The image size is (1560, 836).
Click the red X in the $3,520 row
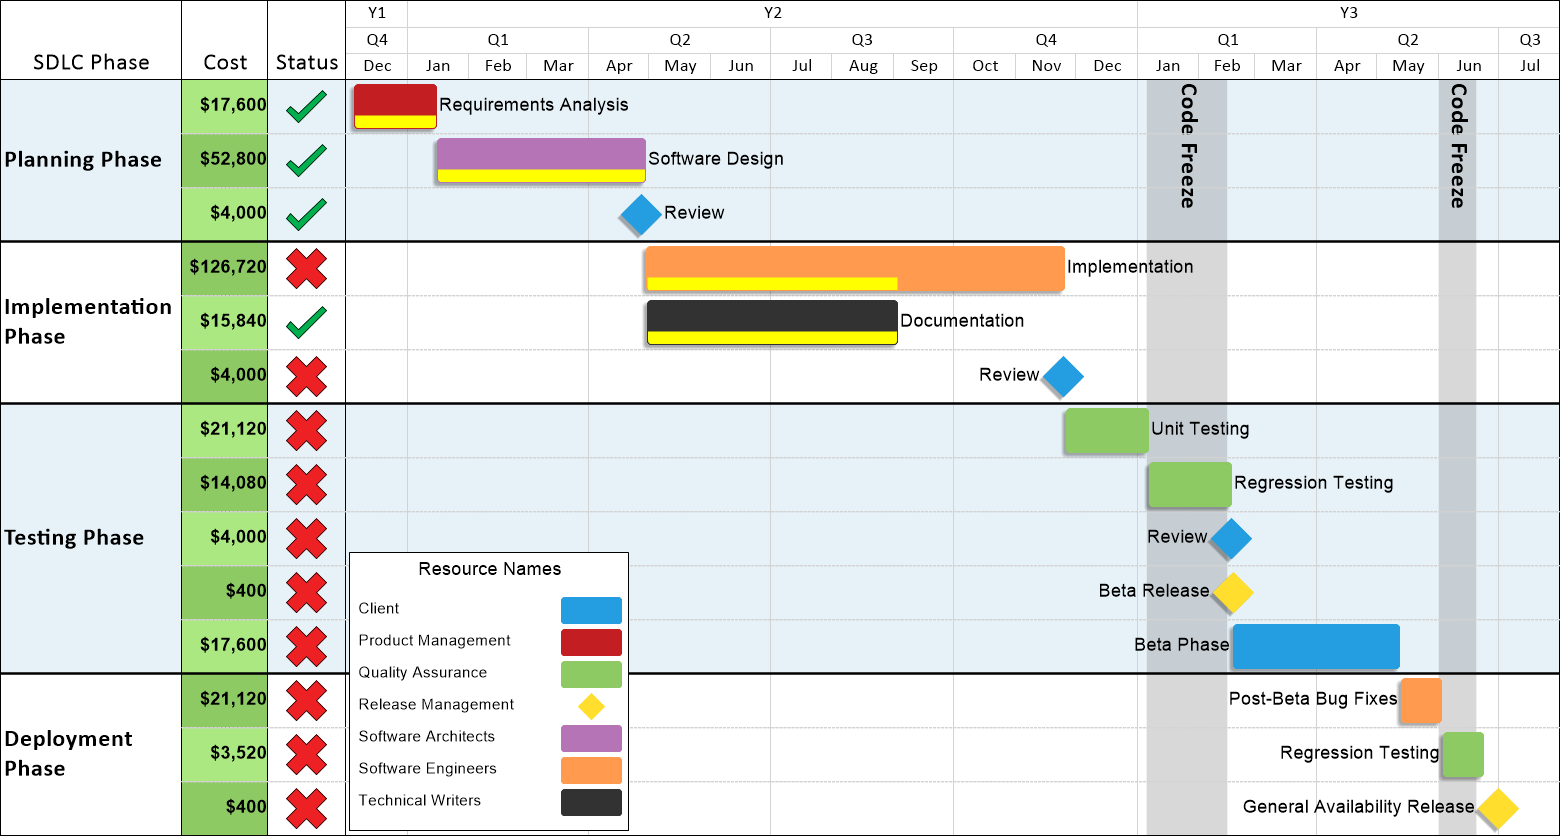pyautogui.click(x=306, y=754)
